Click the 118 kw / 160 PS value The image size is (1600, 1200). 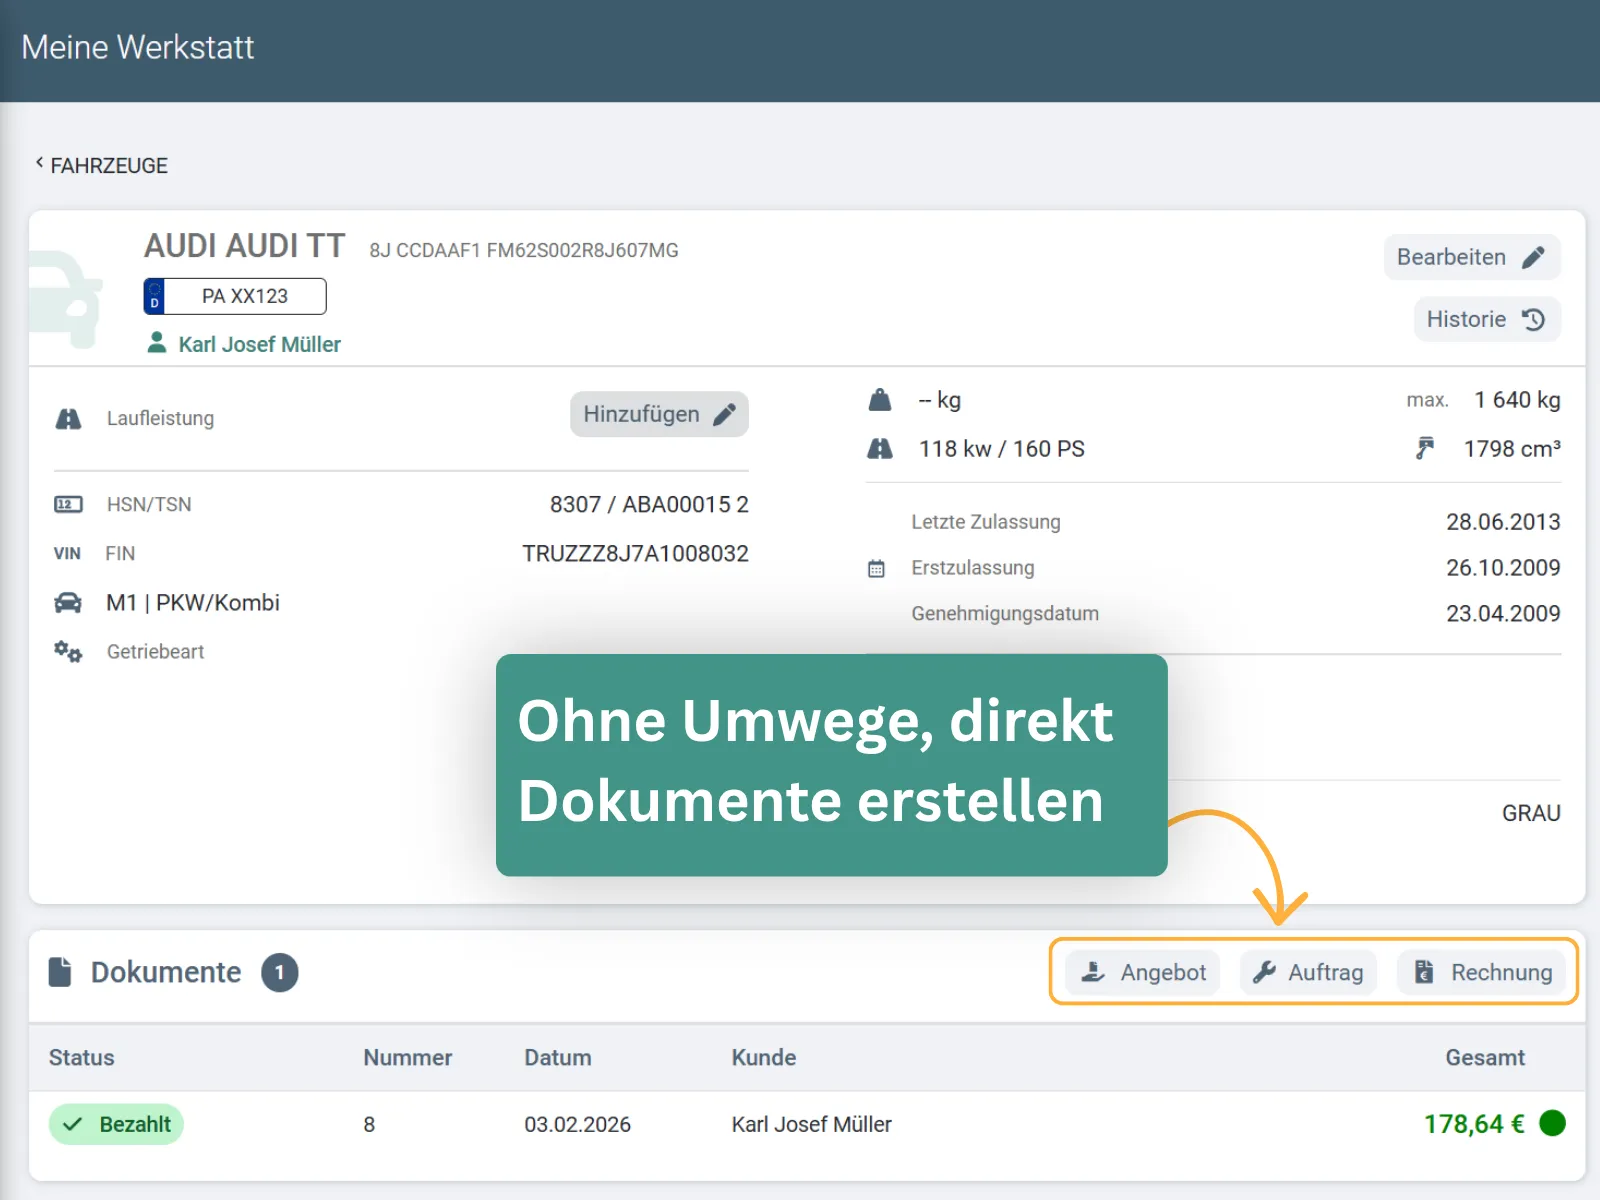click(1002, 449)
